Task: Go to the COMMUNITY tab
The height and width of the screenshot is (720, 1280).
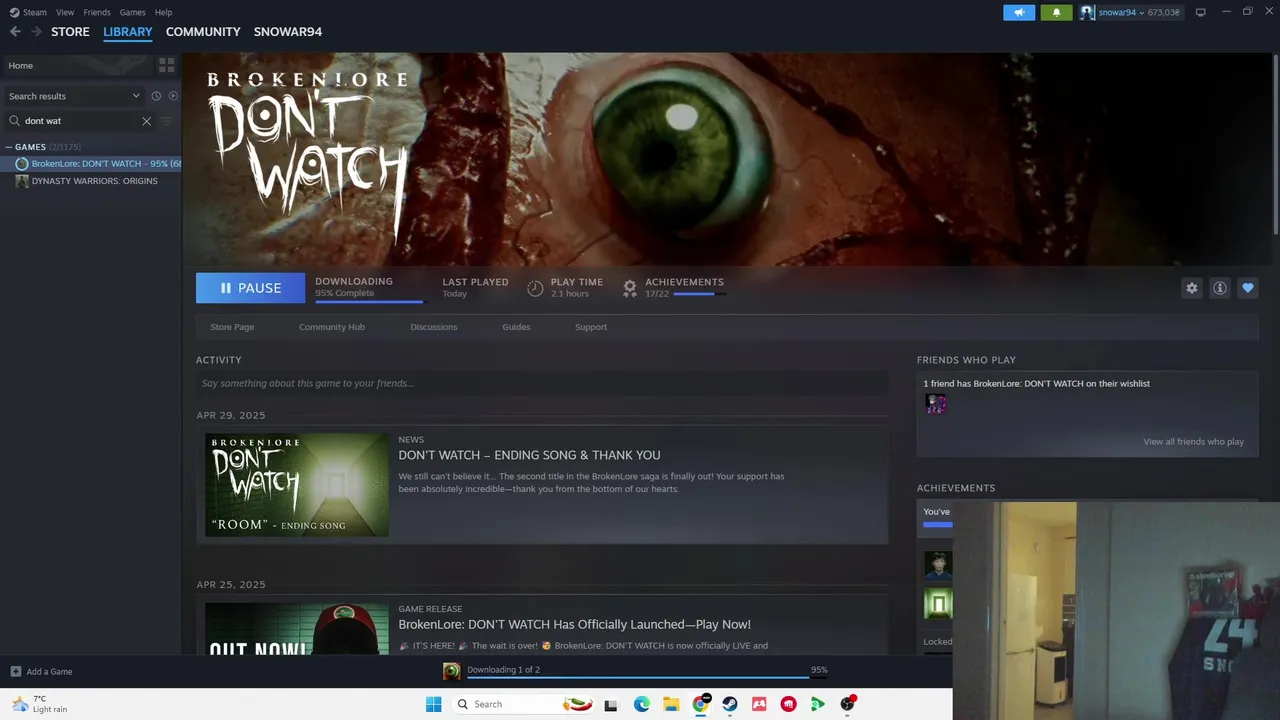Action: coord(203,32)
